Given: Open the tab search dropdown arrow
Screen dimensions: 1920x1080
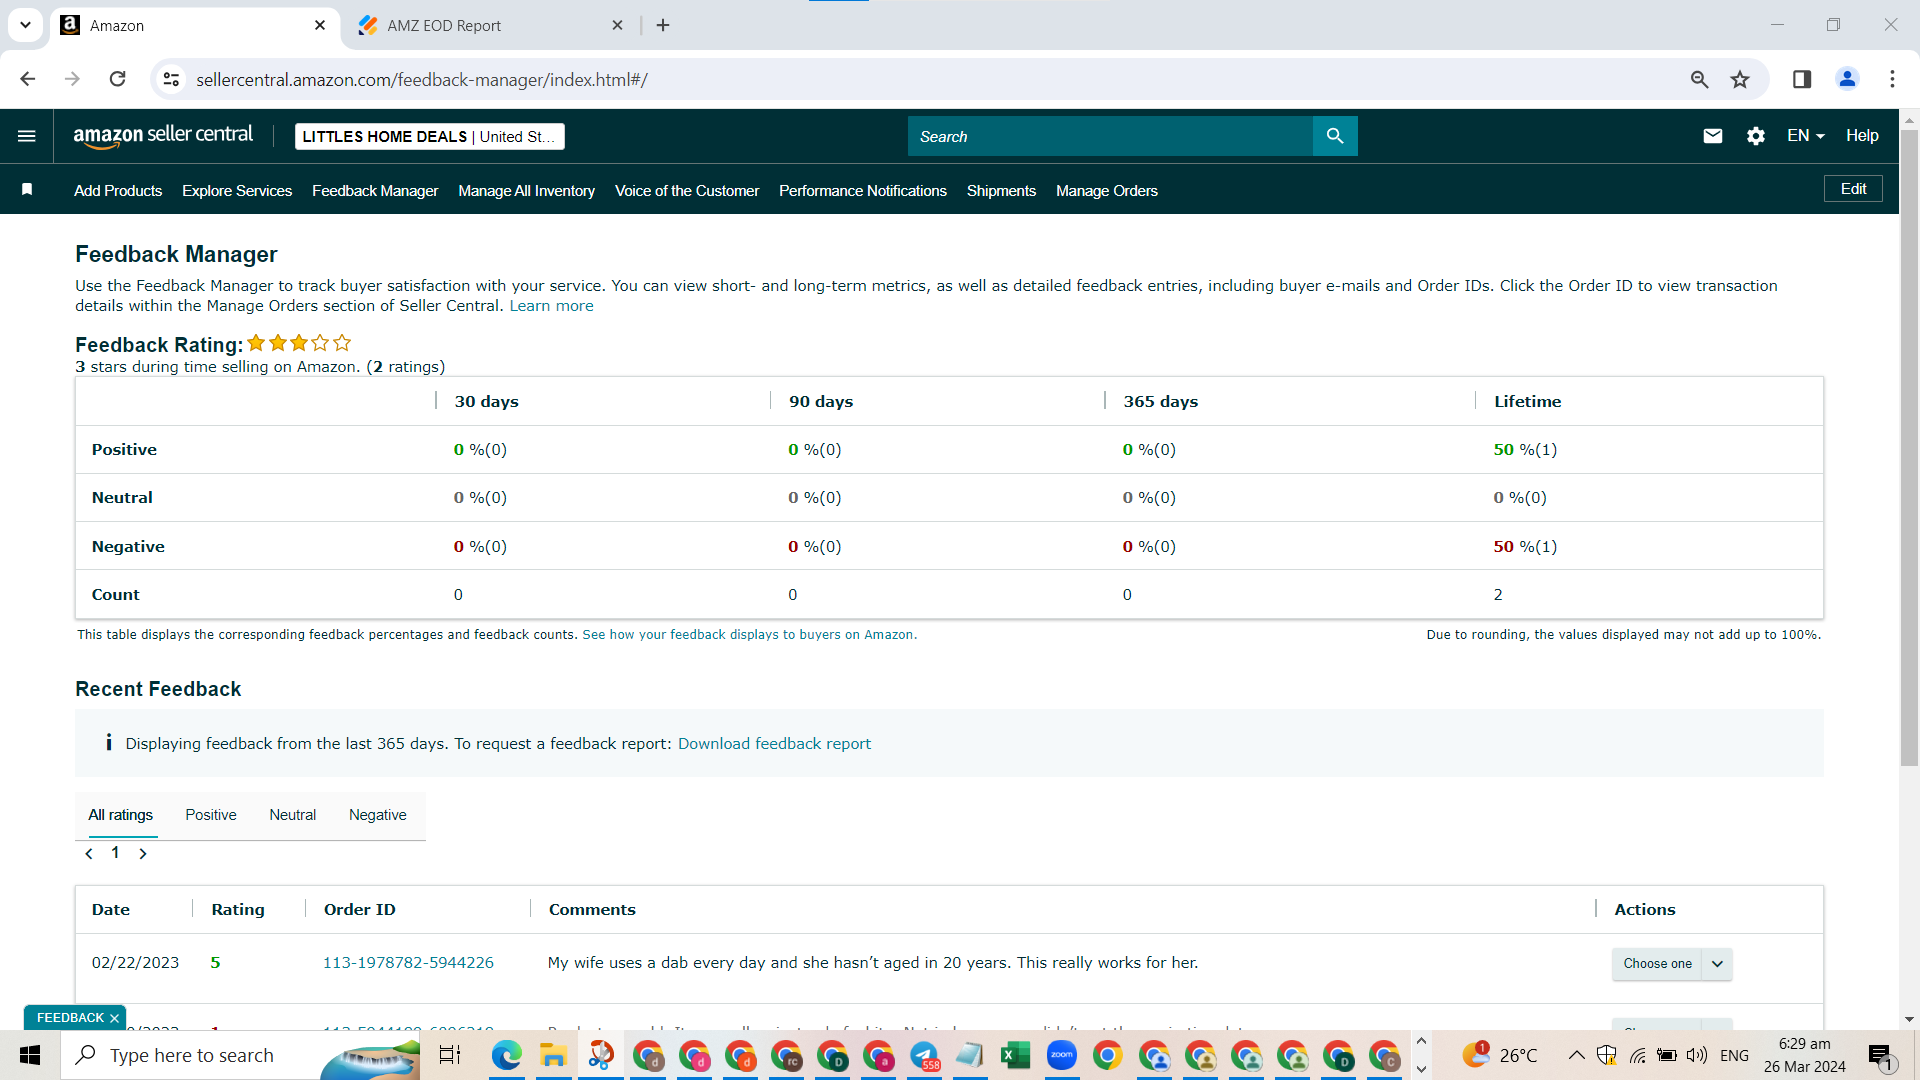Looking at the screenshot, I should (25, 25).
